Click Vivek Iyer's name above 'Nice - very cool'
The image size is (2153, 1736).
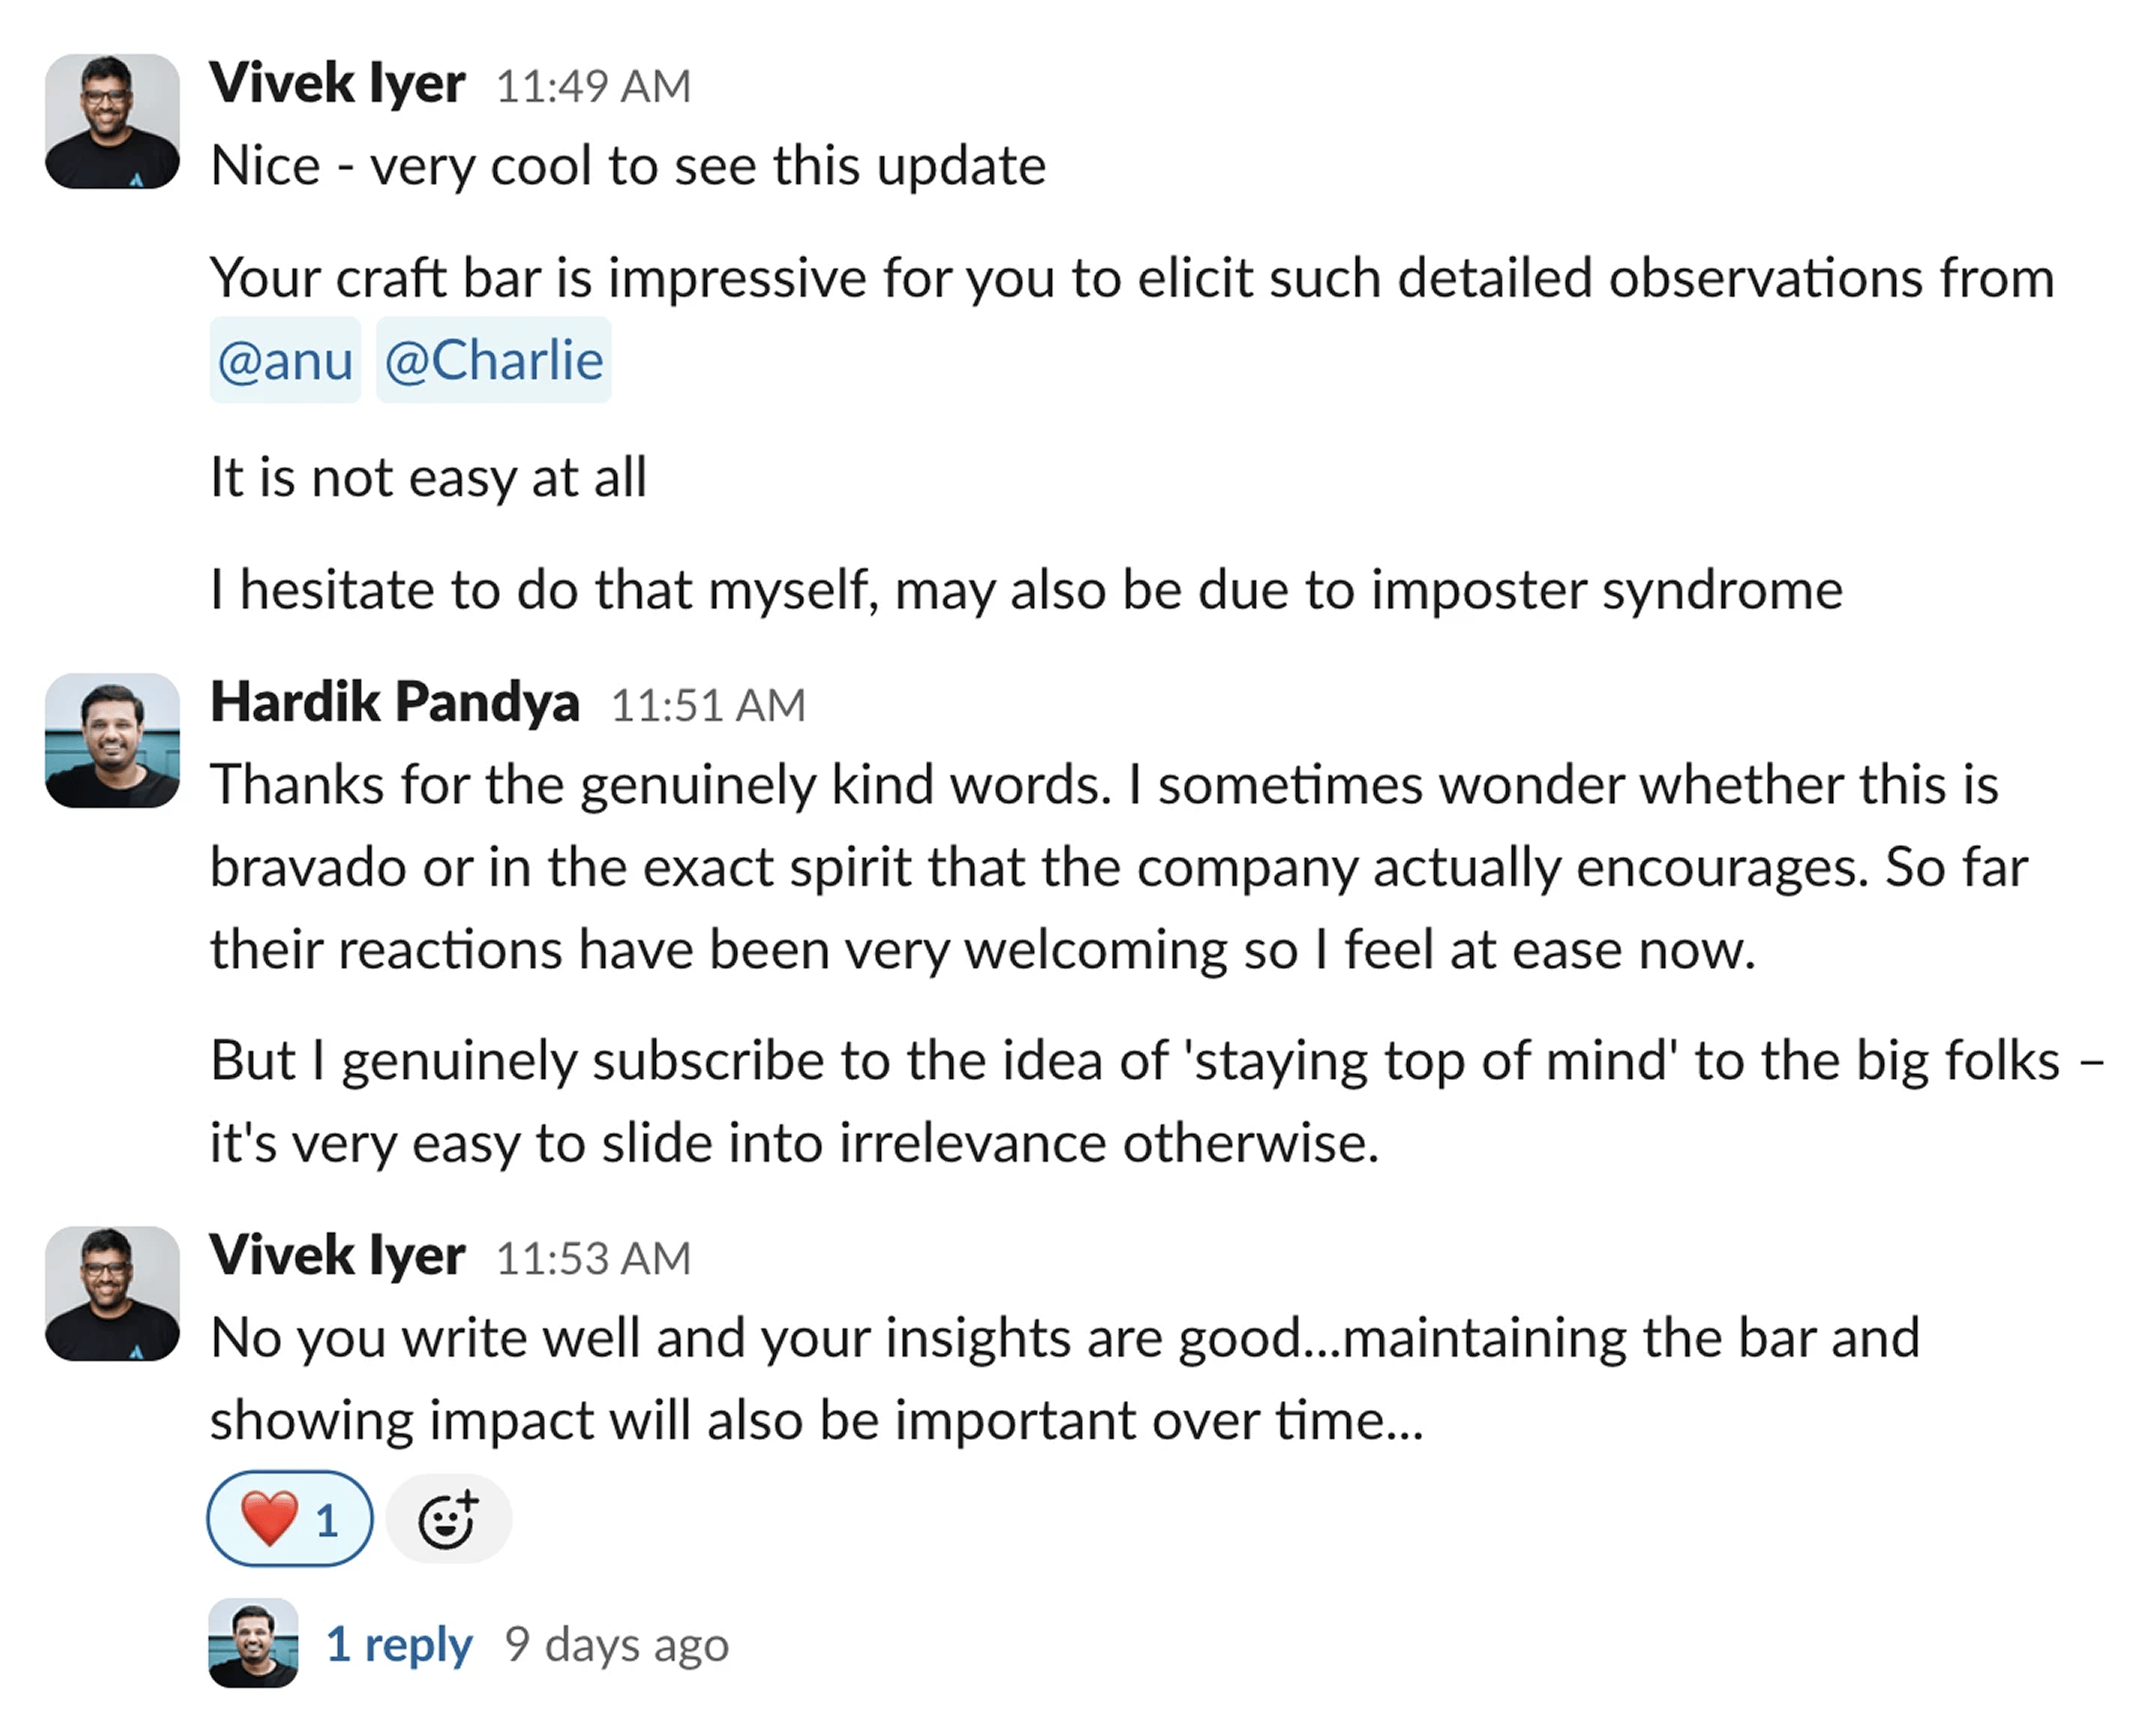[337, 83]
